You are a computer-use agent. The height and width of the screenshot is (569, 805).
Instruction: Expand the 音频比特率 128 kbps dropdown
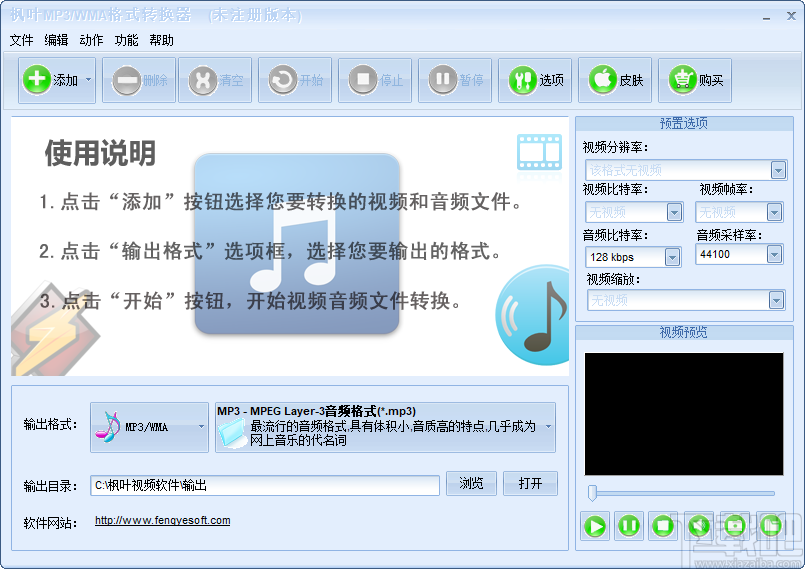672,257
